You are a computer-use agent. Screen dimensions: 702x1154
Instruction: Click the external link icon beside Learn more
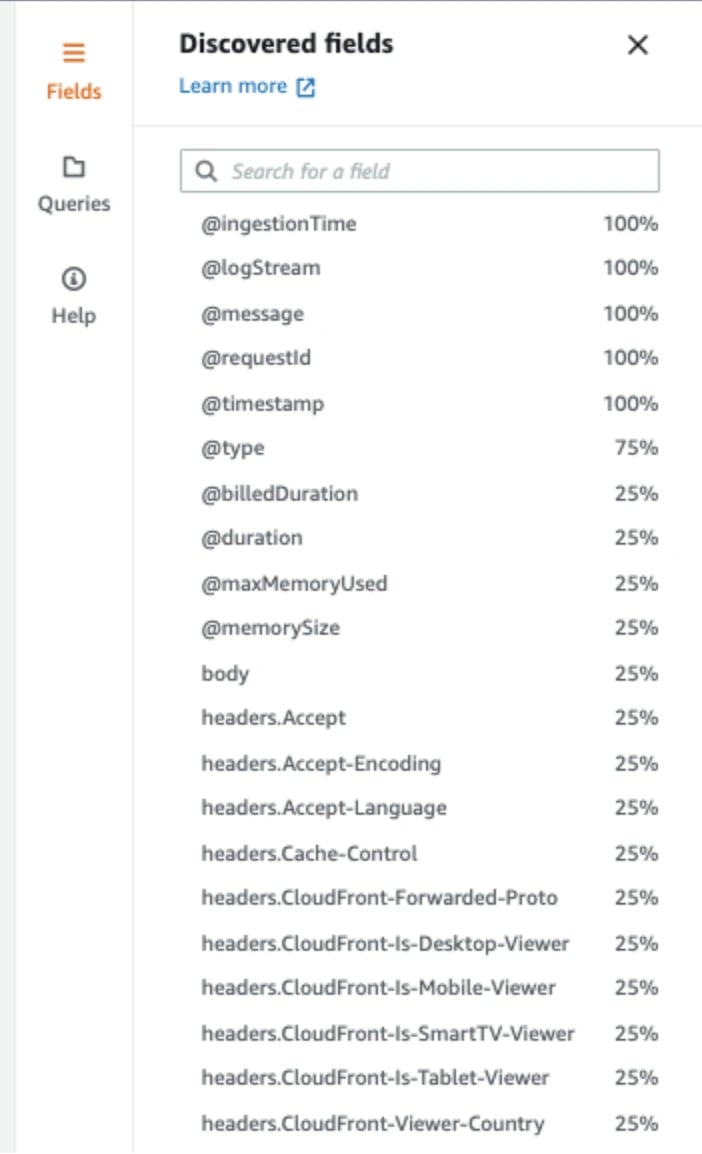(306, 88)
